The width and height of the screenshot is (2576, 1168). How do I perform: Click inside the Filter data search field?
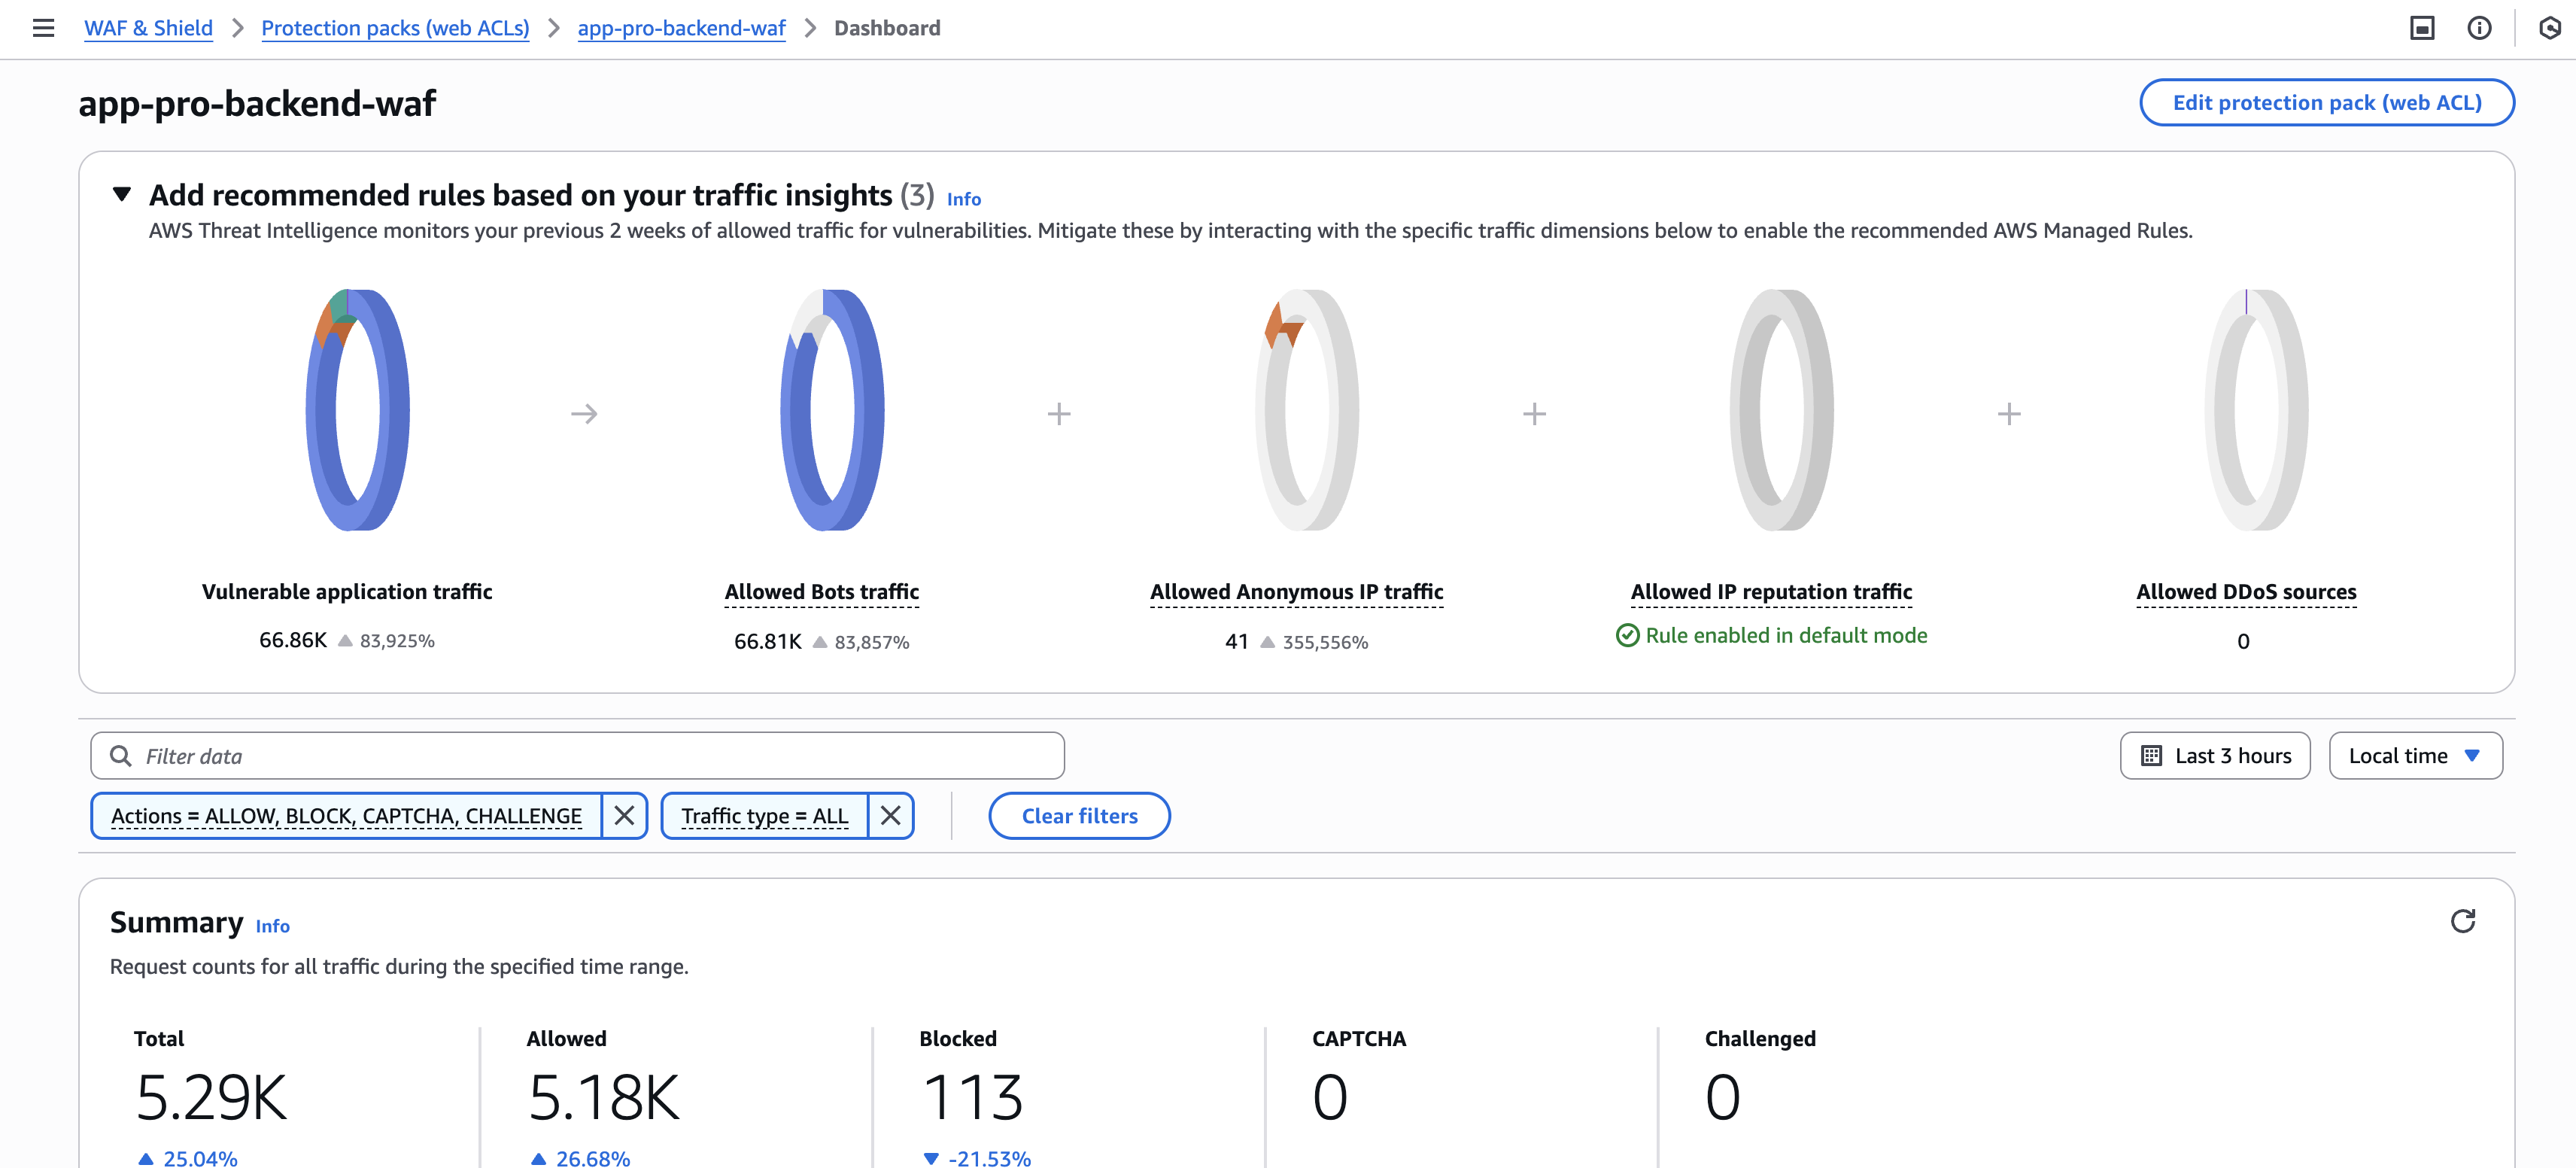point(400,756)
